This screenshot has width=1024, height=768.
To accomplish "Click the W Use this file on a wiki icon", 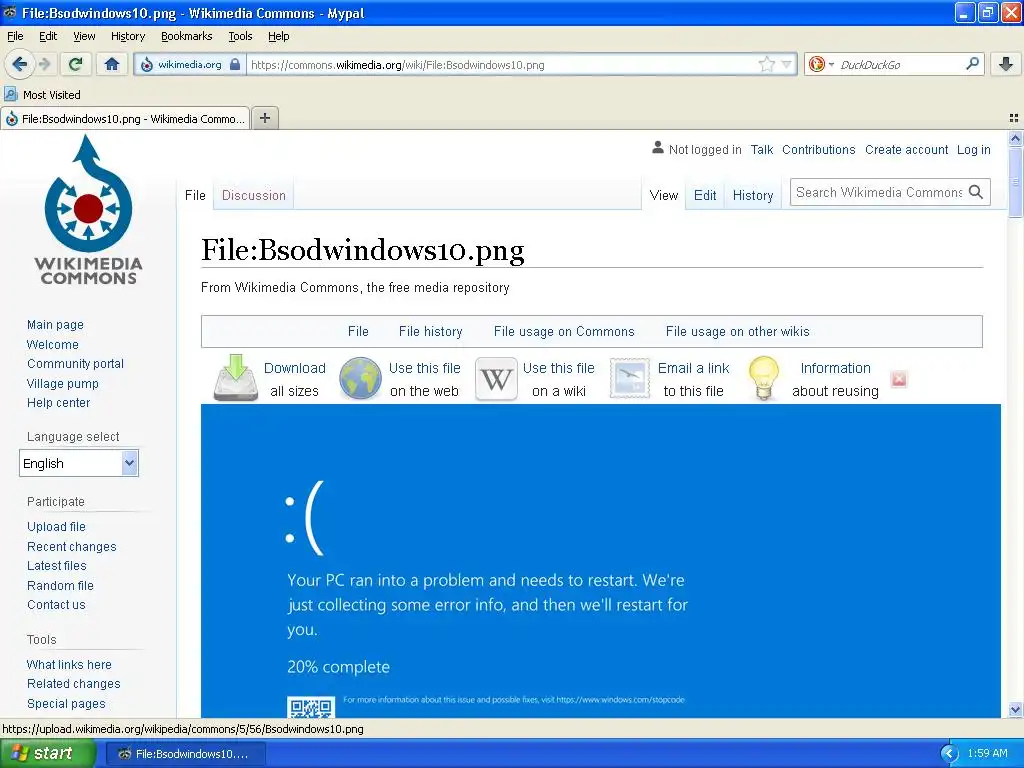I will (x=496, y=378).
